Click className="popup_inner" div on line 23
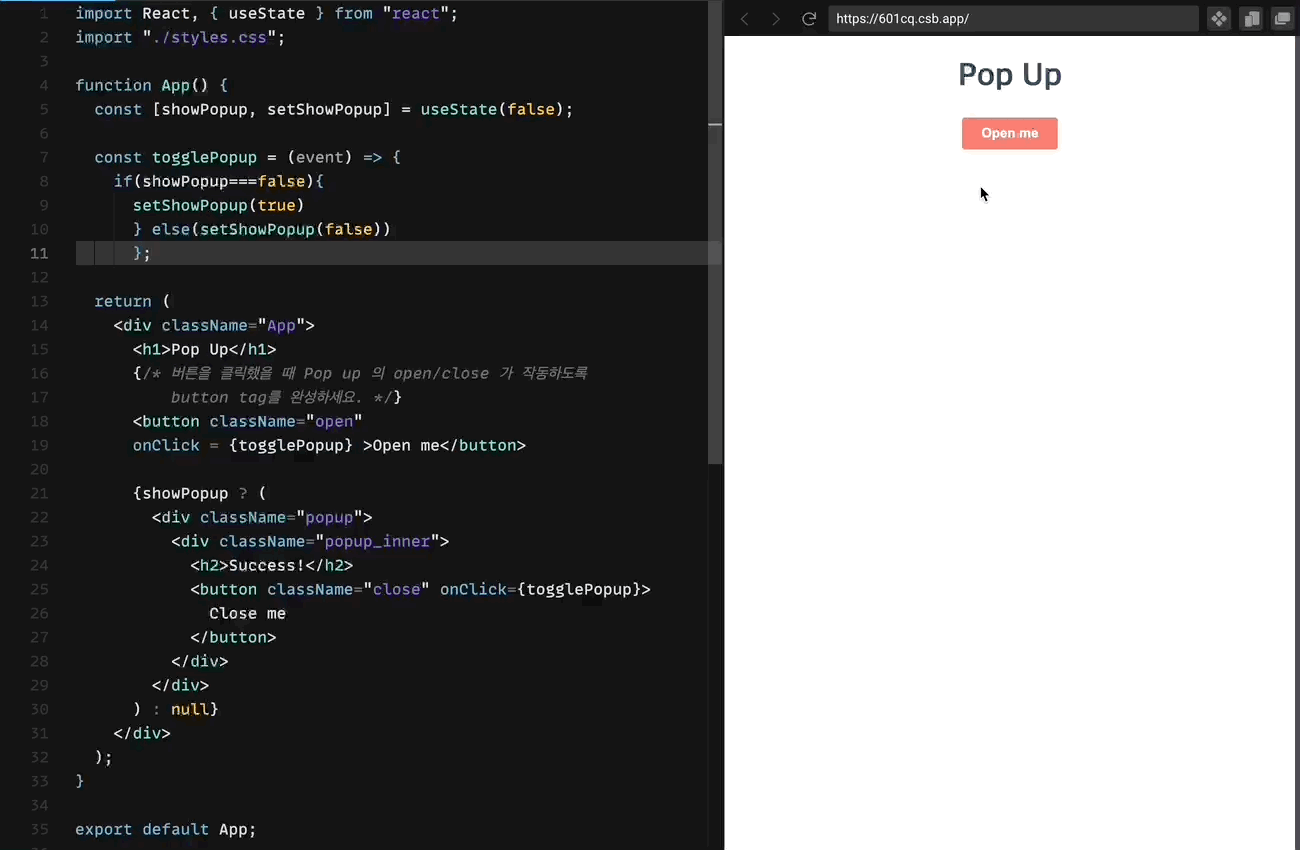 tap(310, 541)
